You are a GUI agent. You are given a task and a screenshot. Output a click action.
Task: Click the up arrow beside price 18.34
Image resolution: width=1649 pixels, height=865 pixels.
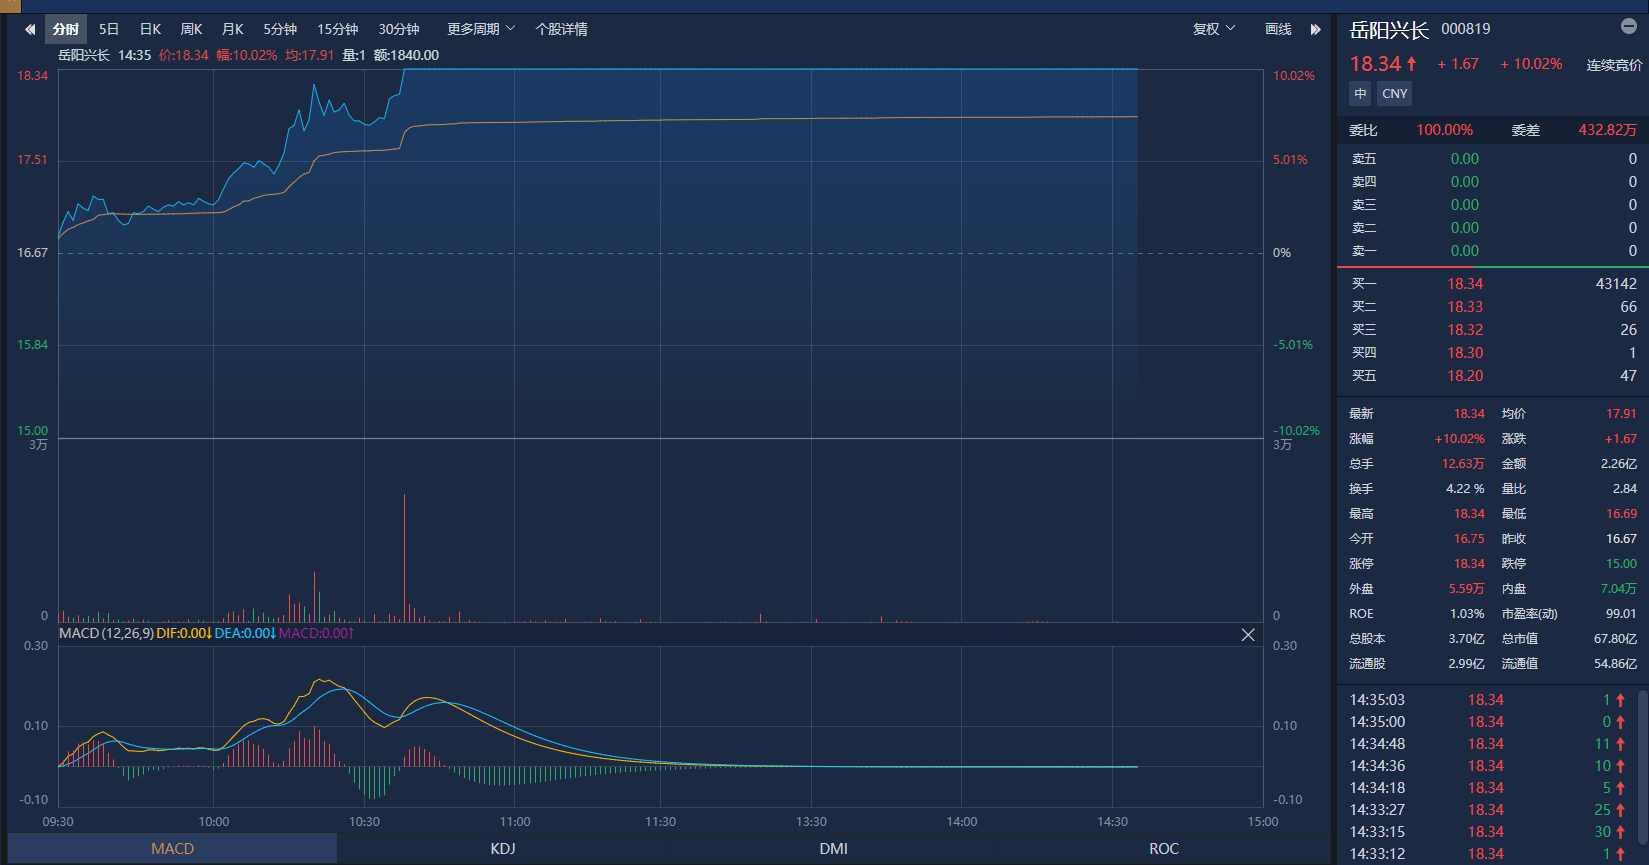click(1412, 64)
